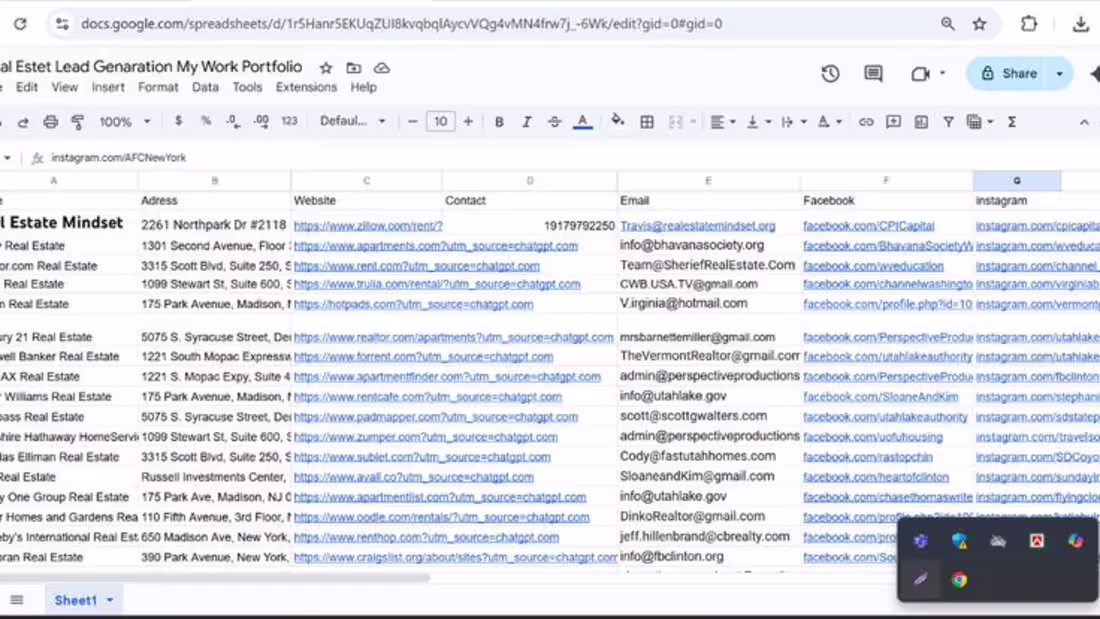Viewport: 1100px width, 619px height.
Task: Open the zillow.com/rent link
Action: tap(368, 226)
